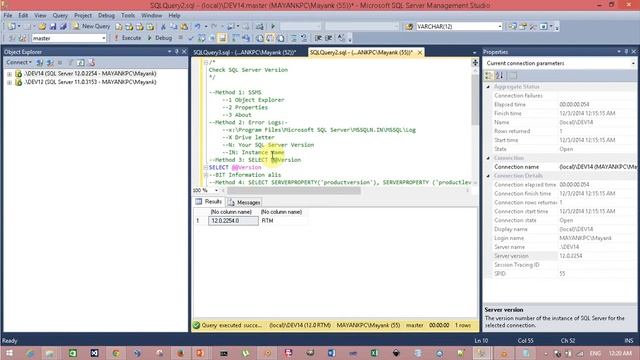Toggle Properties panel auto hide pin
Viewport: 640px width, 360px height.
pyautogui.click(x=626, y=52)
